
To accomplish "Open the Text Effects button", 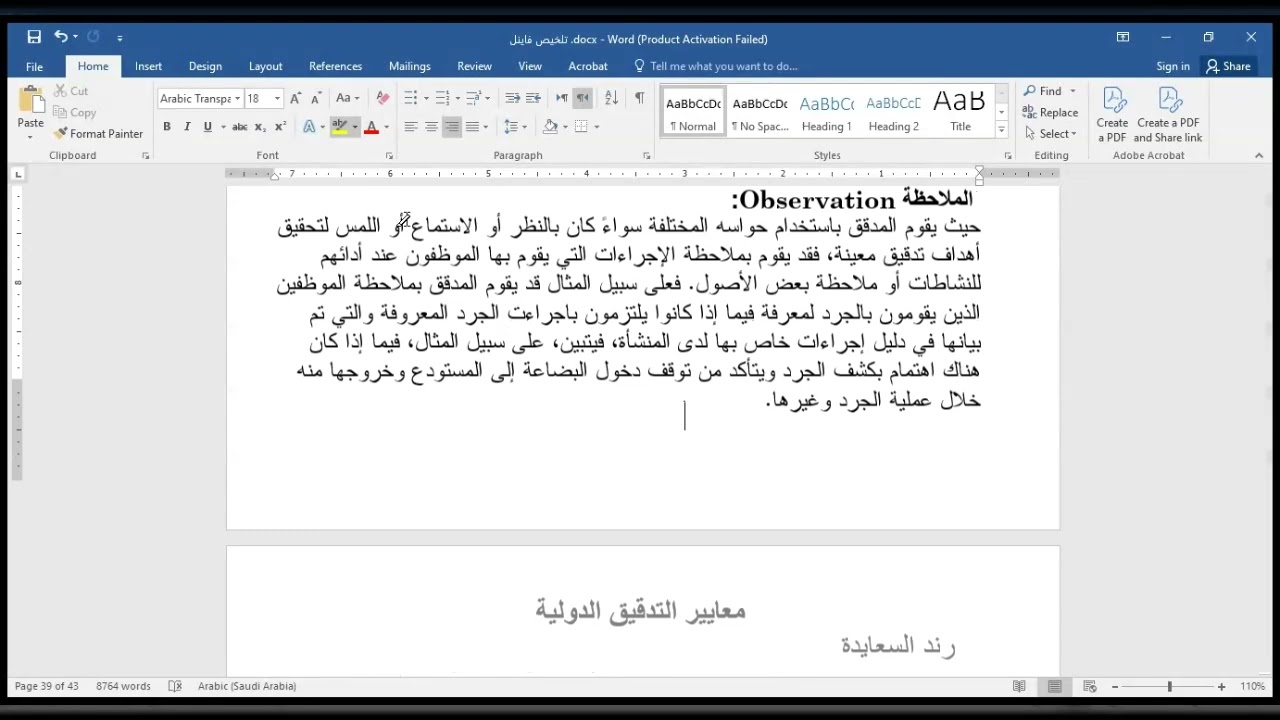I will pos(311,127).
